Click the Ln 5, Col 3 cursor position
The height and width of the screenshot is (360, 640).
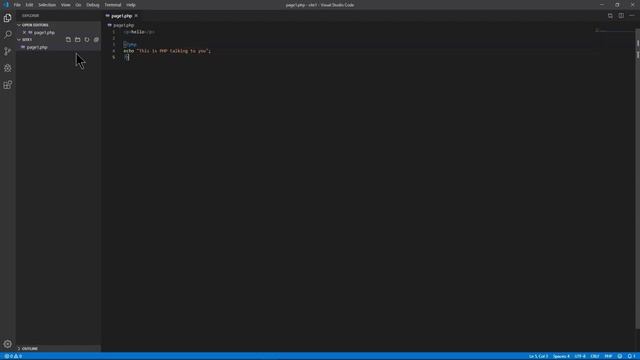point(538,356)
